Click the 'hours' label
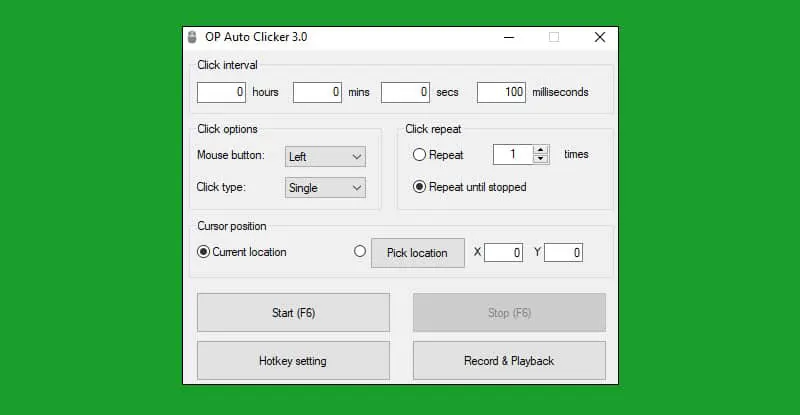This screenshot has height=415, width=800. click(265, 92)
